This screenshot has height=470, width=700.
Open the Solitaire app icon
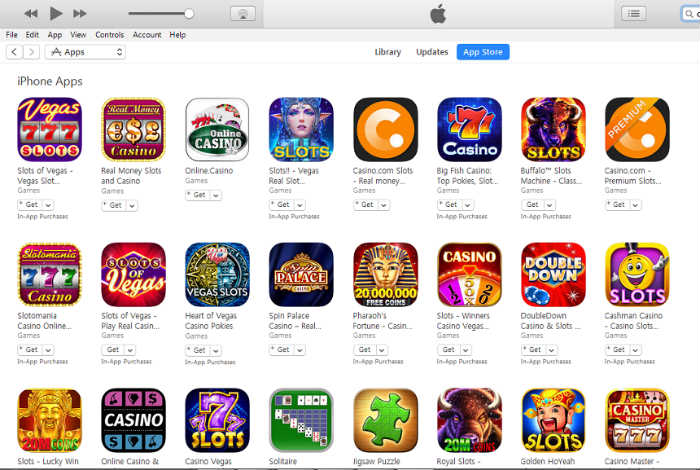click(301, 420)
